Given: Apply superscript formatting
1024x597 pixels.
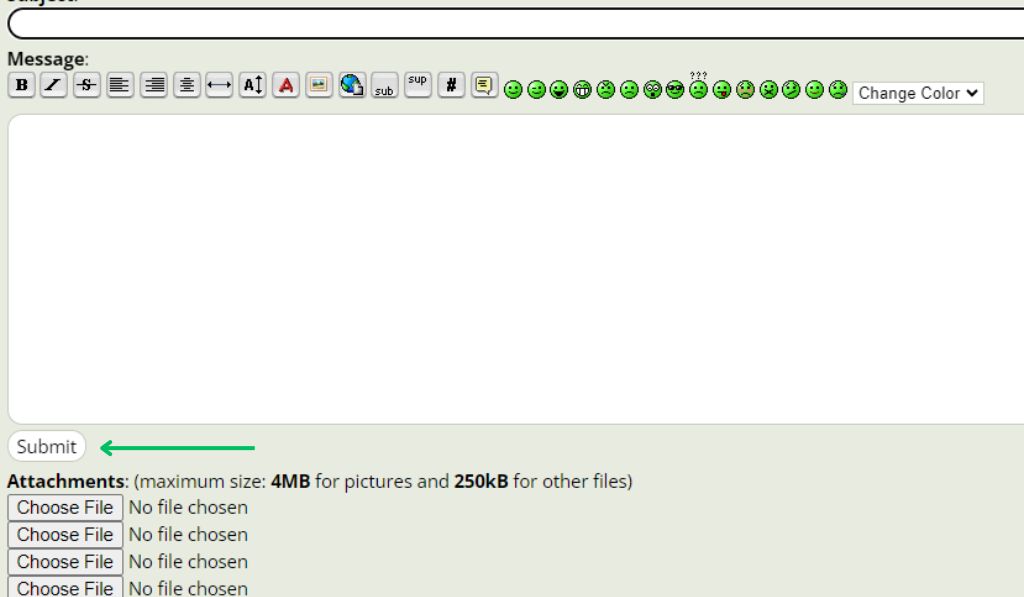Looking at the screenshot, I should (418, 85).
